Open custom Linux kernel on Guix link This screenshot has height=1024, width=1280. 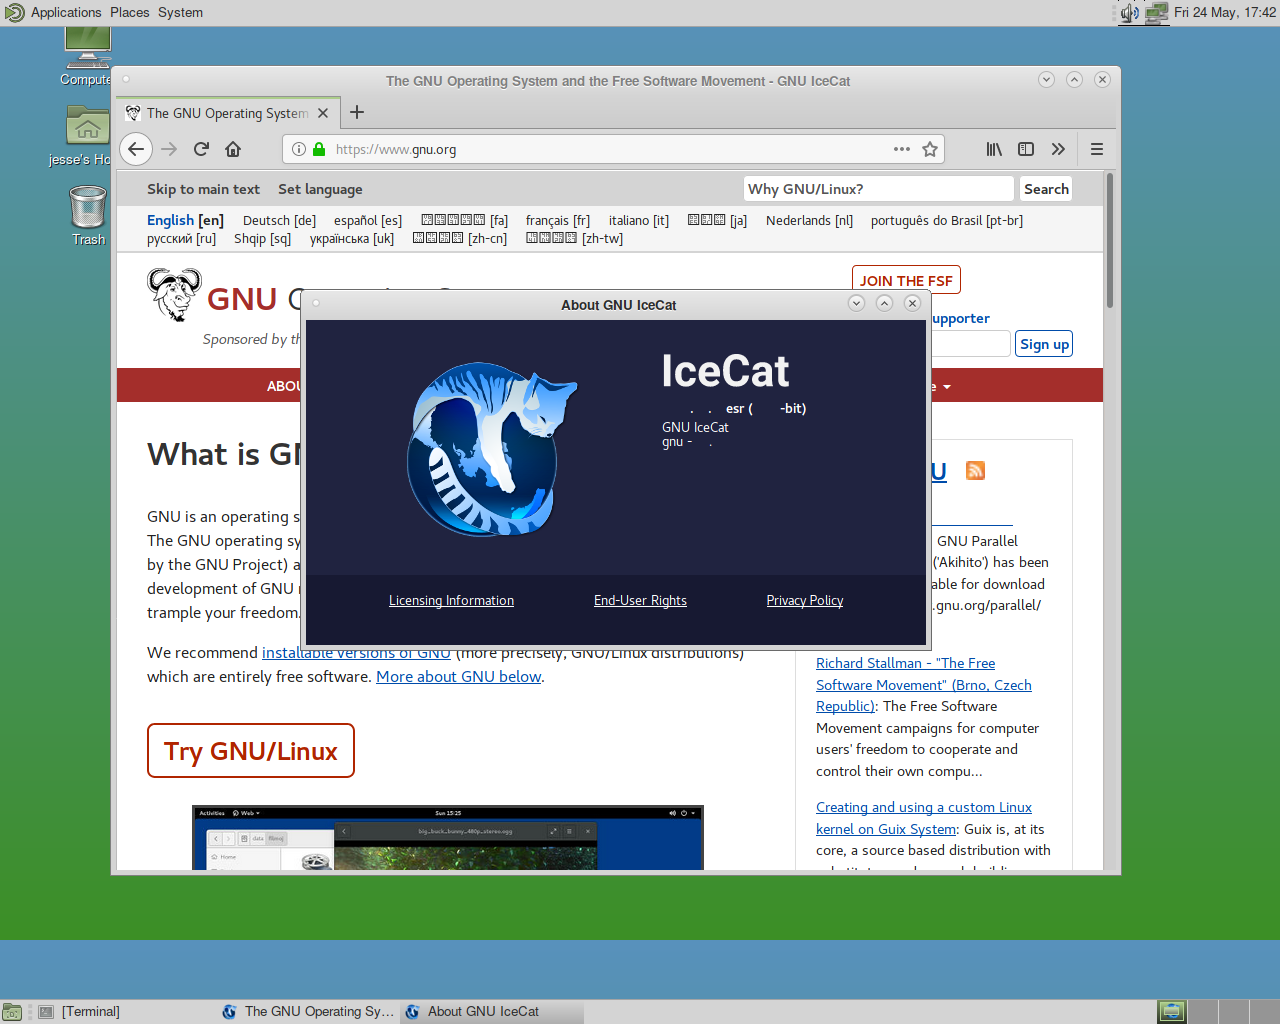924,818
